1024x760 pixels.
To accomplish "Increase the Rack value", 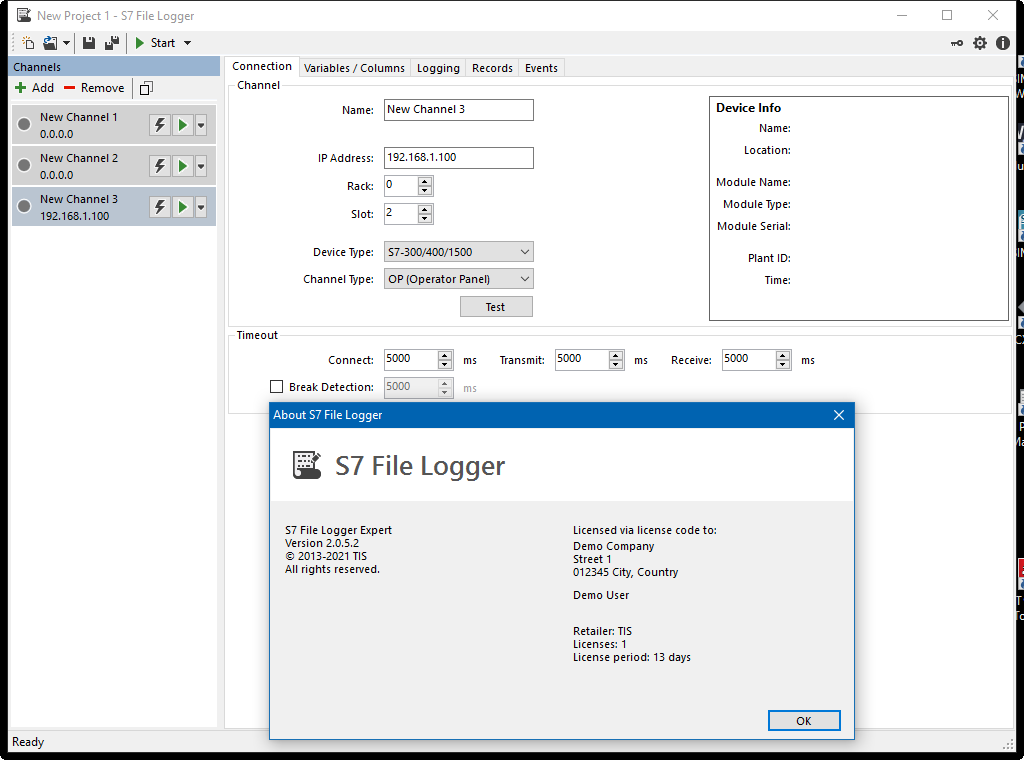I will 424,182.
